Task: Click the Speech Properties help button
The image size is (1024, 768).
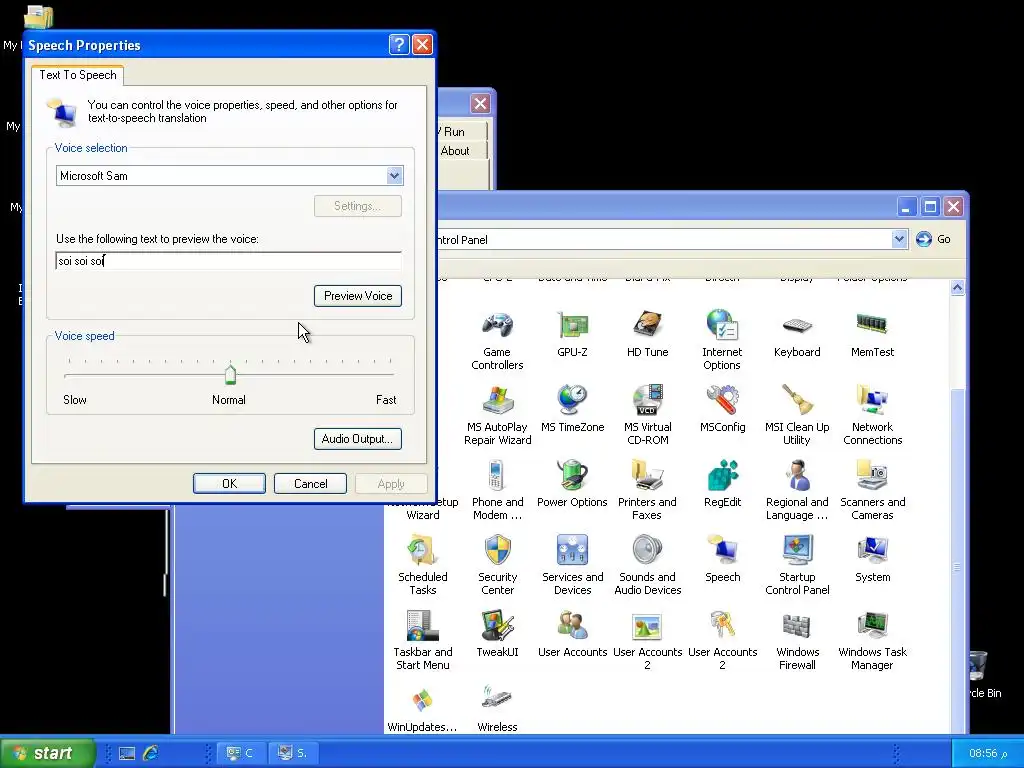Action: 398,44
